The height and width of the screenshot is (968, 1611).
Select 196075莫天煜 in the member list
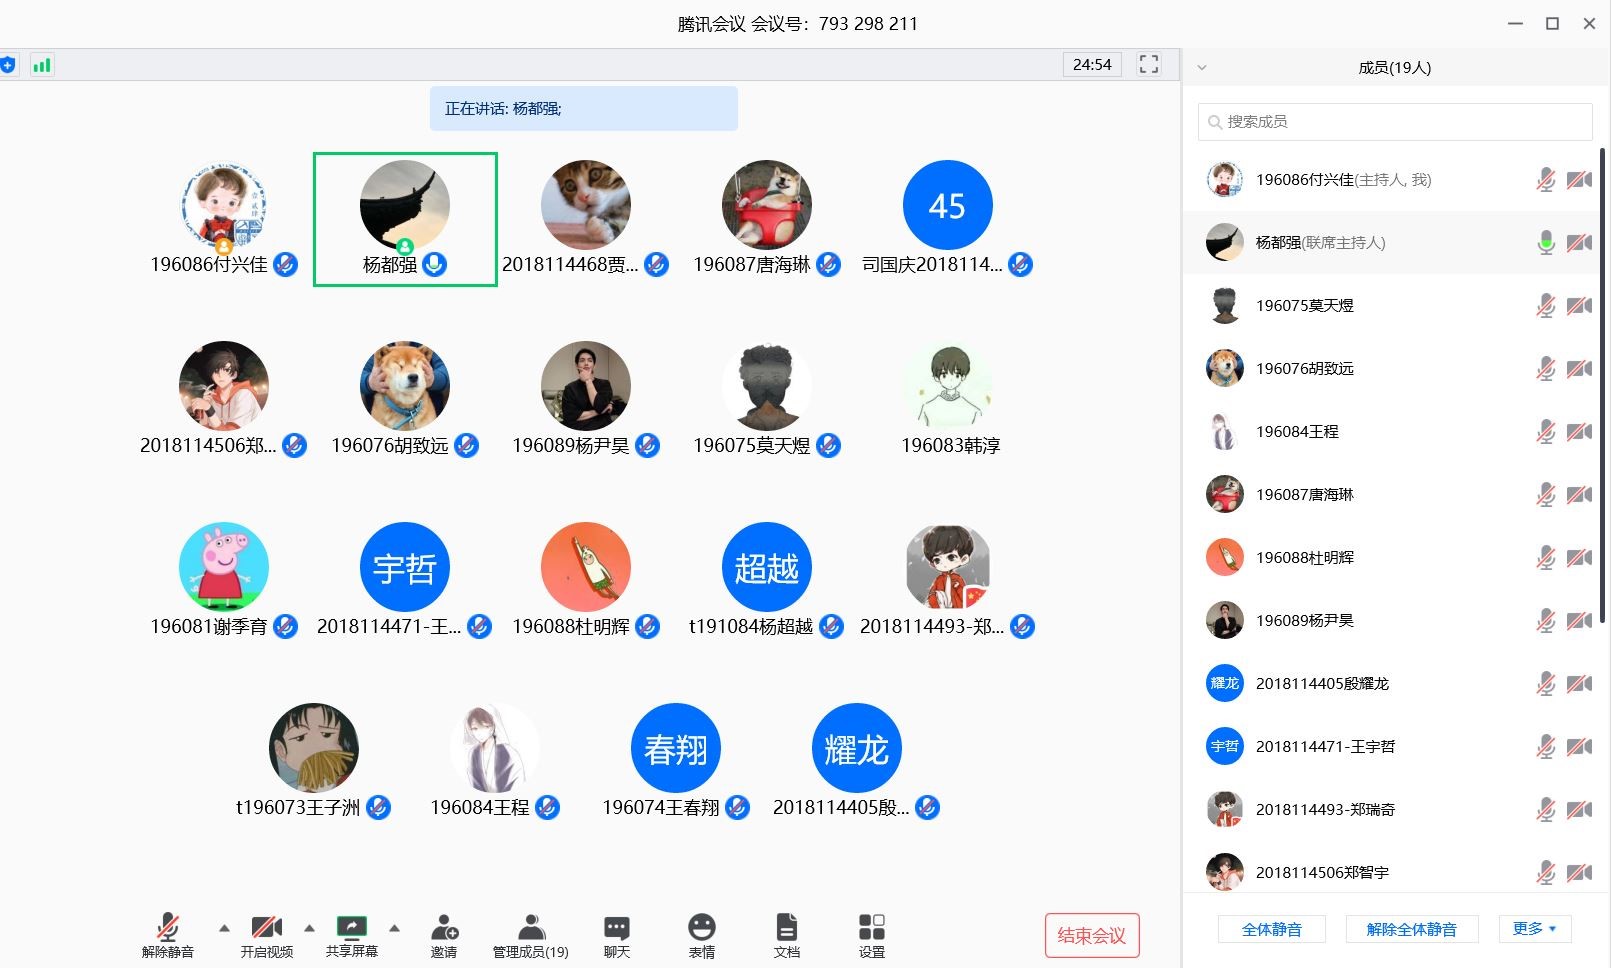click(1304, 305)
